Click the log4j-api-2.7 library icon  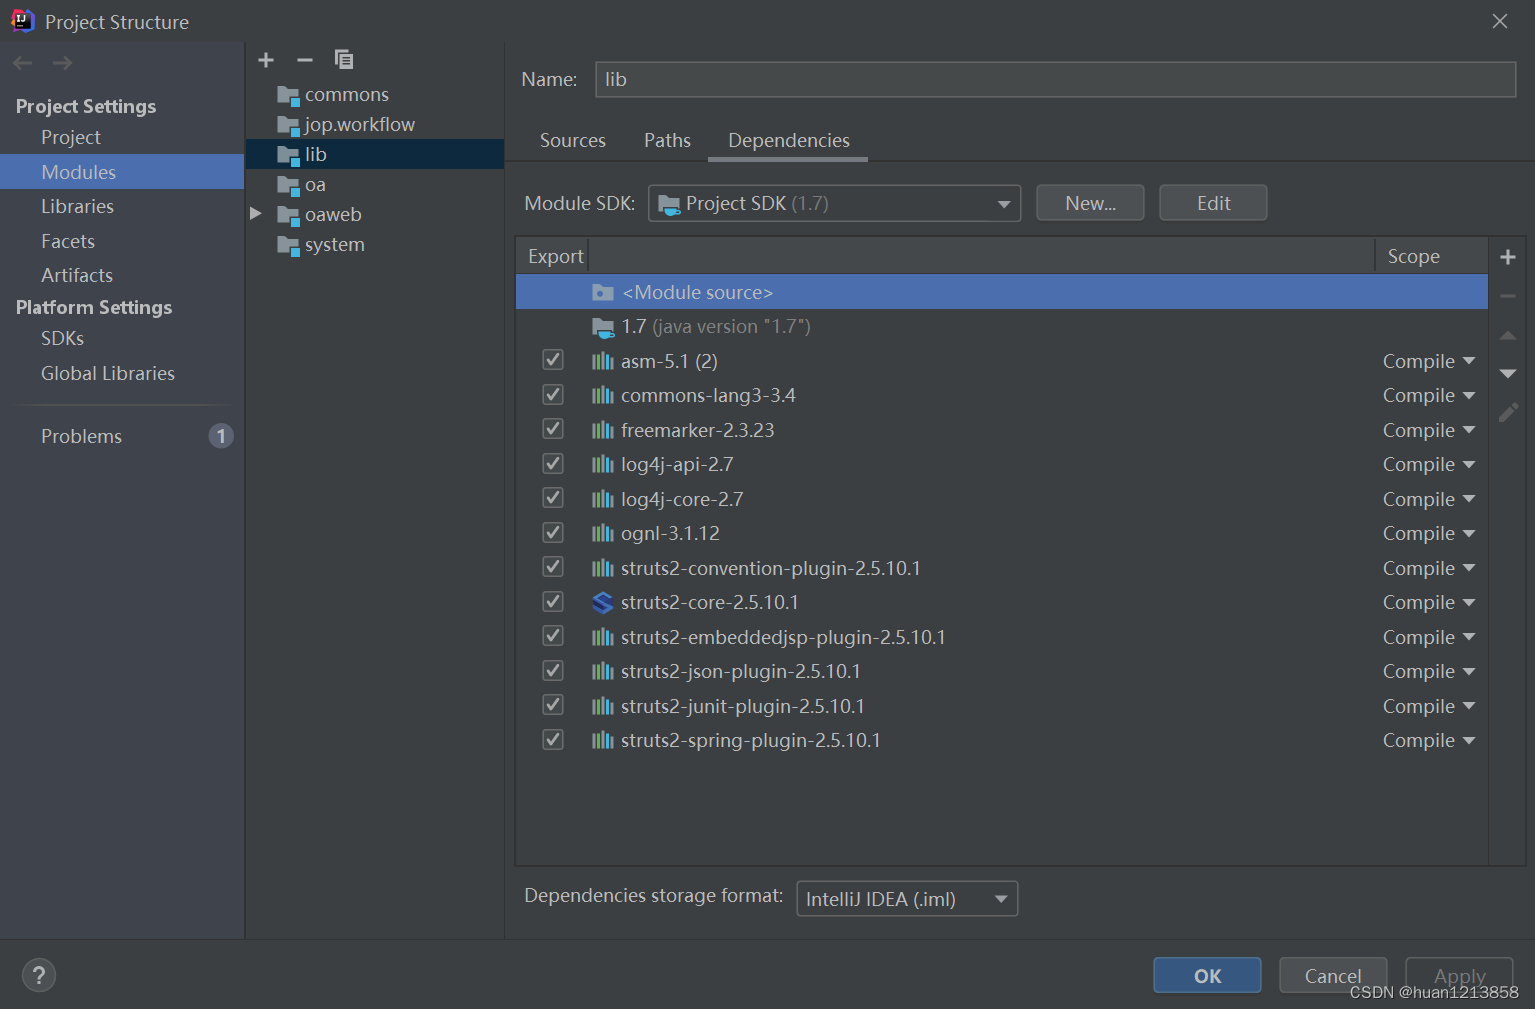pyautogui.click(x=602, y=464)
